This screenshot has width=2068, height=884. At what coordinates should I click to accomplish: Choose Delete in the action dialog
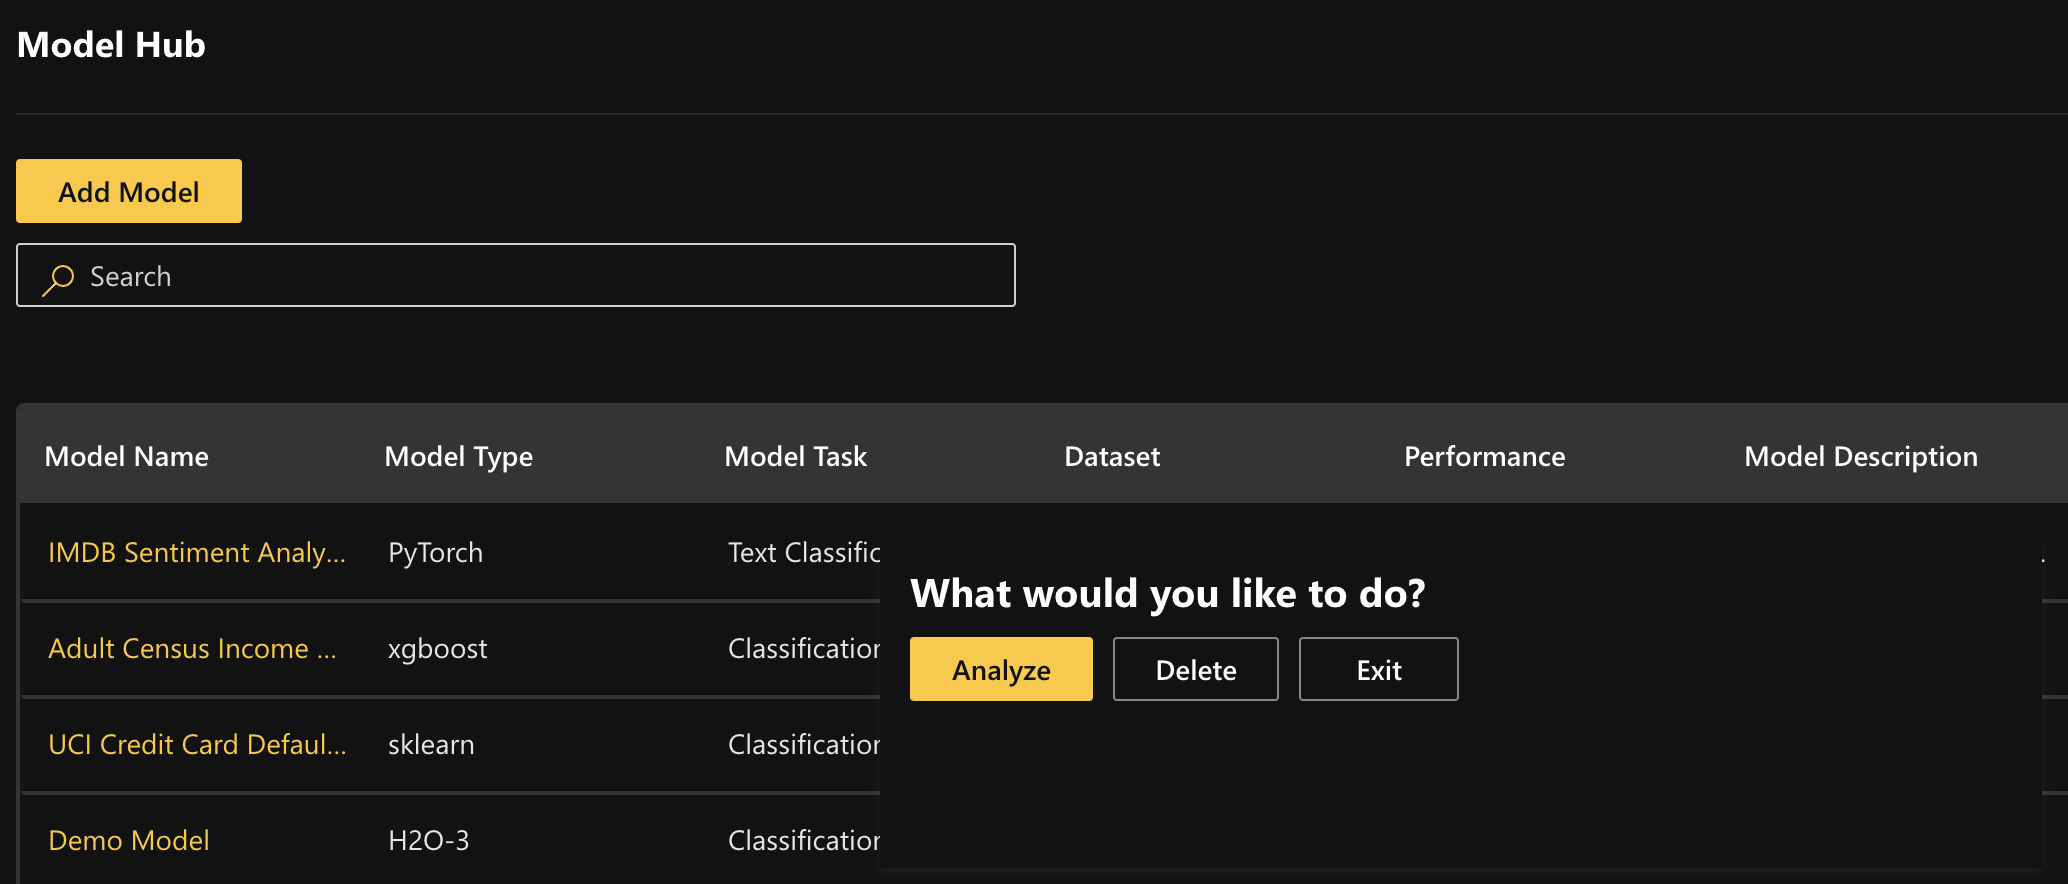[x=1195, y=670]
